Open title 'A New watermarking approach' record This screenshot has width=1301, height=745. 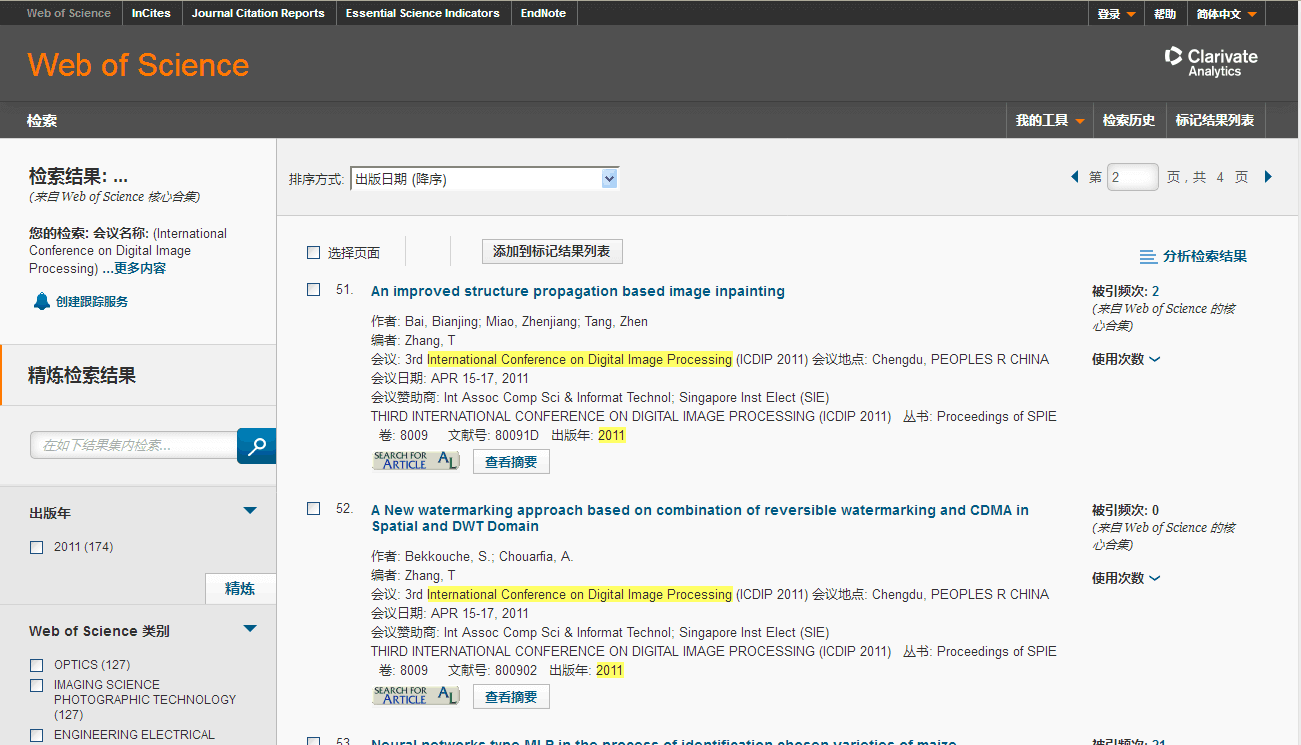(x=700, y=518)
